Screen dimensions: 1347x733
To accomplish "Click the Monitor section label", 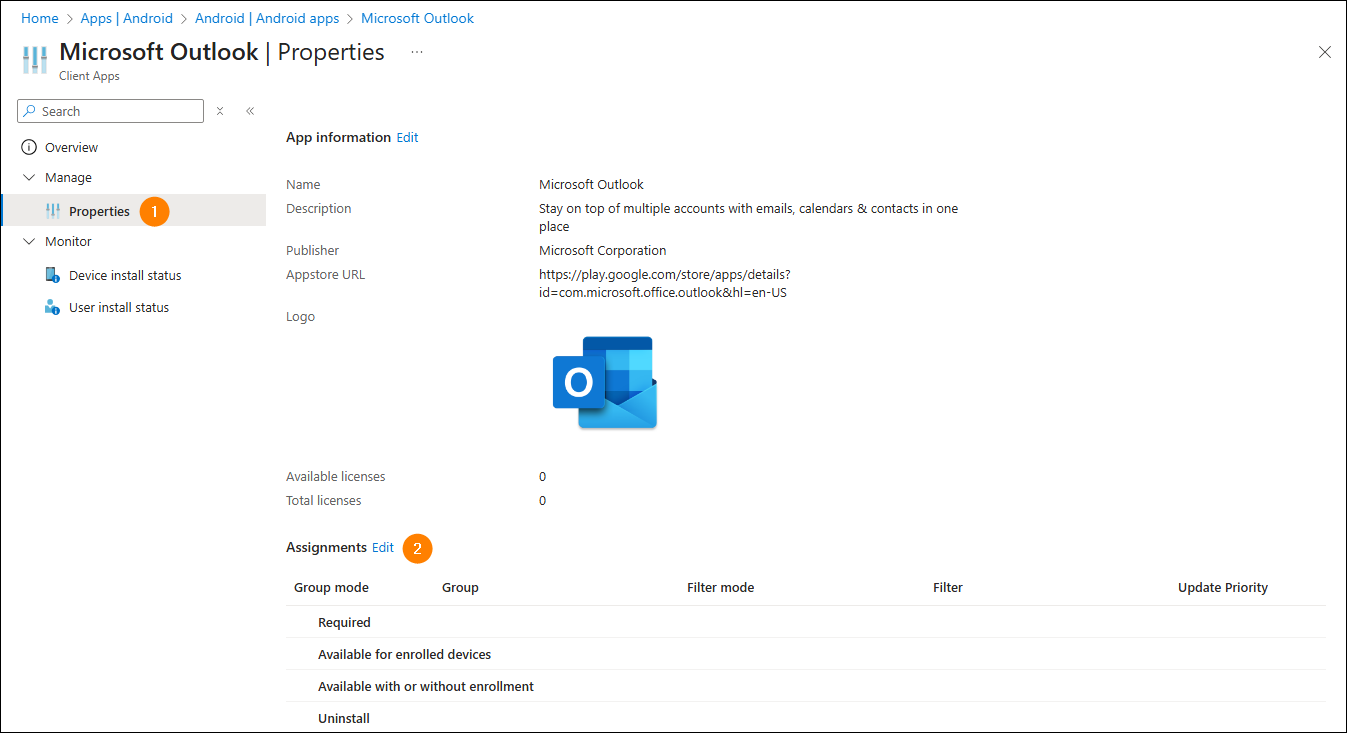I will pos(68,241).
